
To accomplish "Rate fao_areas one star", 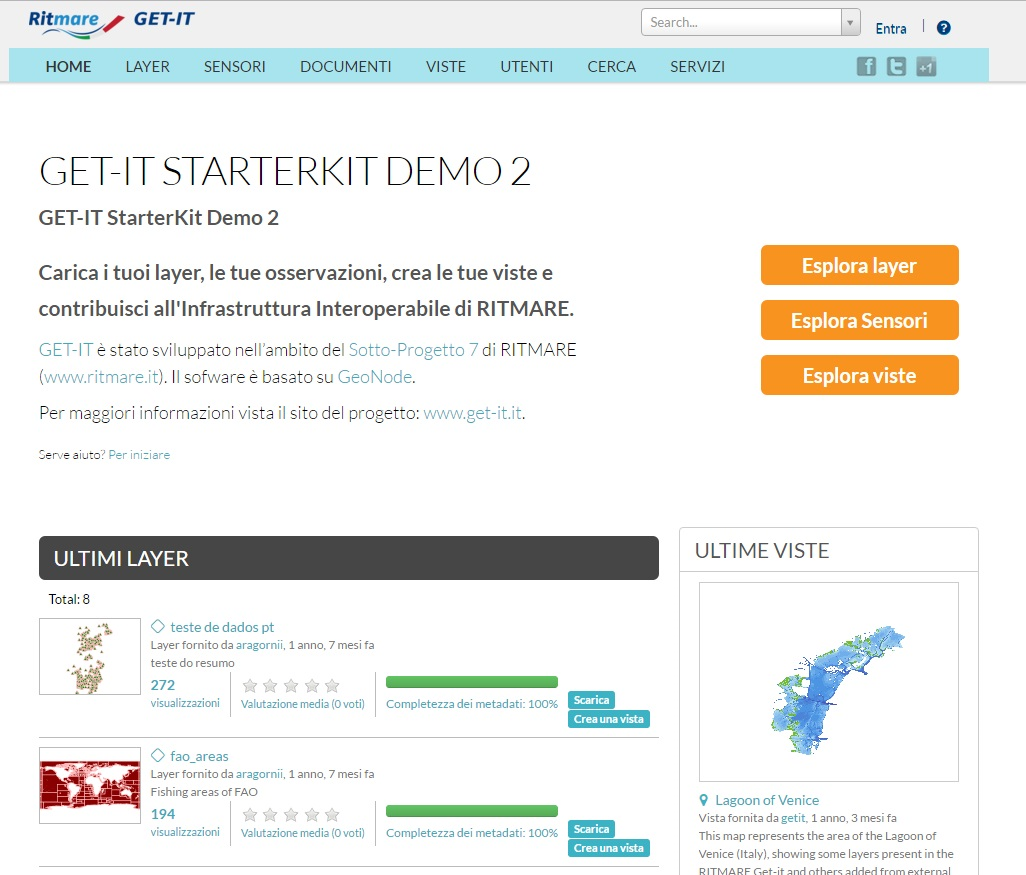I will pyautogui.click(x=249, y=814).
